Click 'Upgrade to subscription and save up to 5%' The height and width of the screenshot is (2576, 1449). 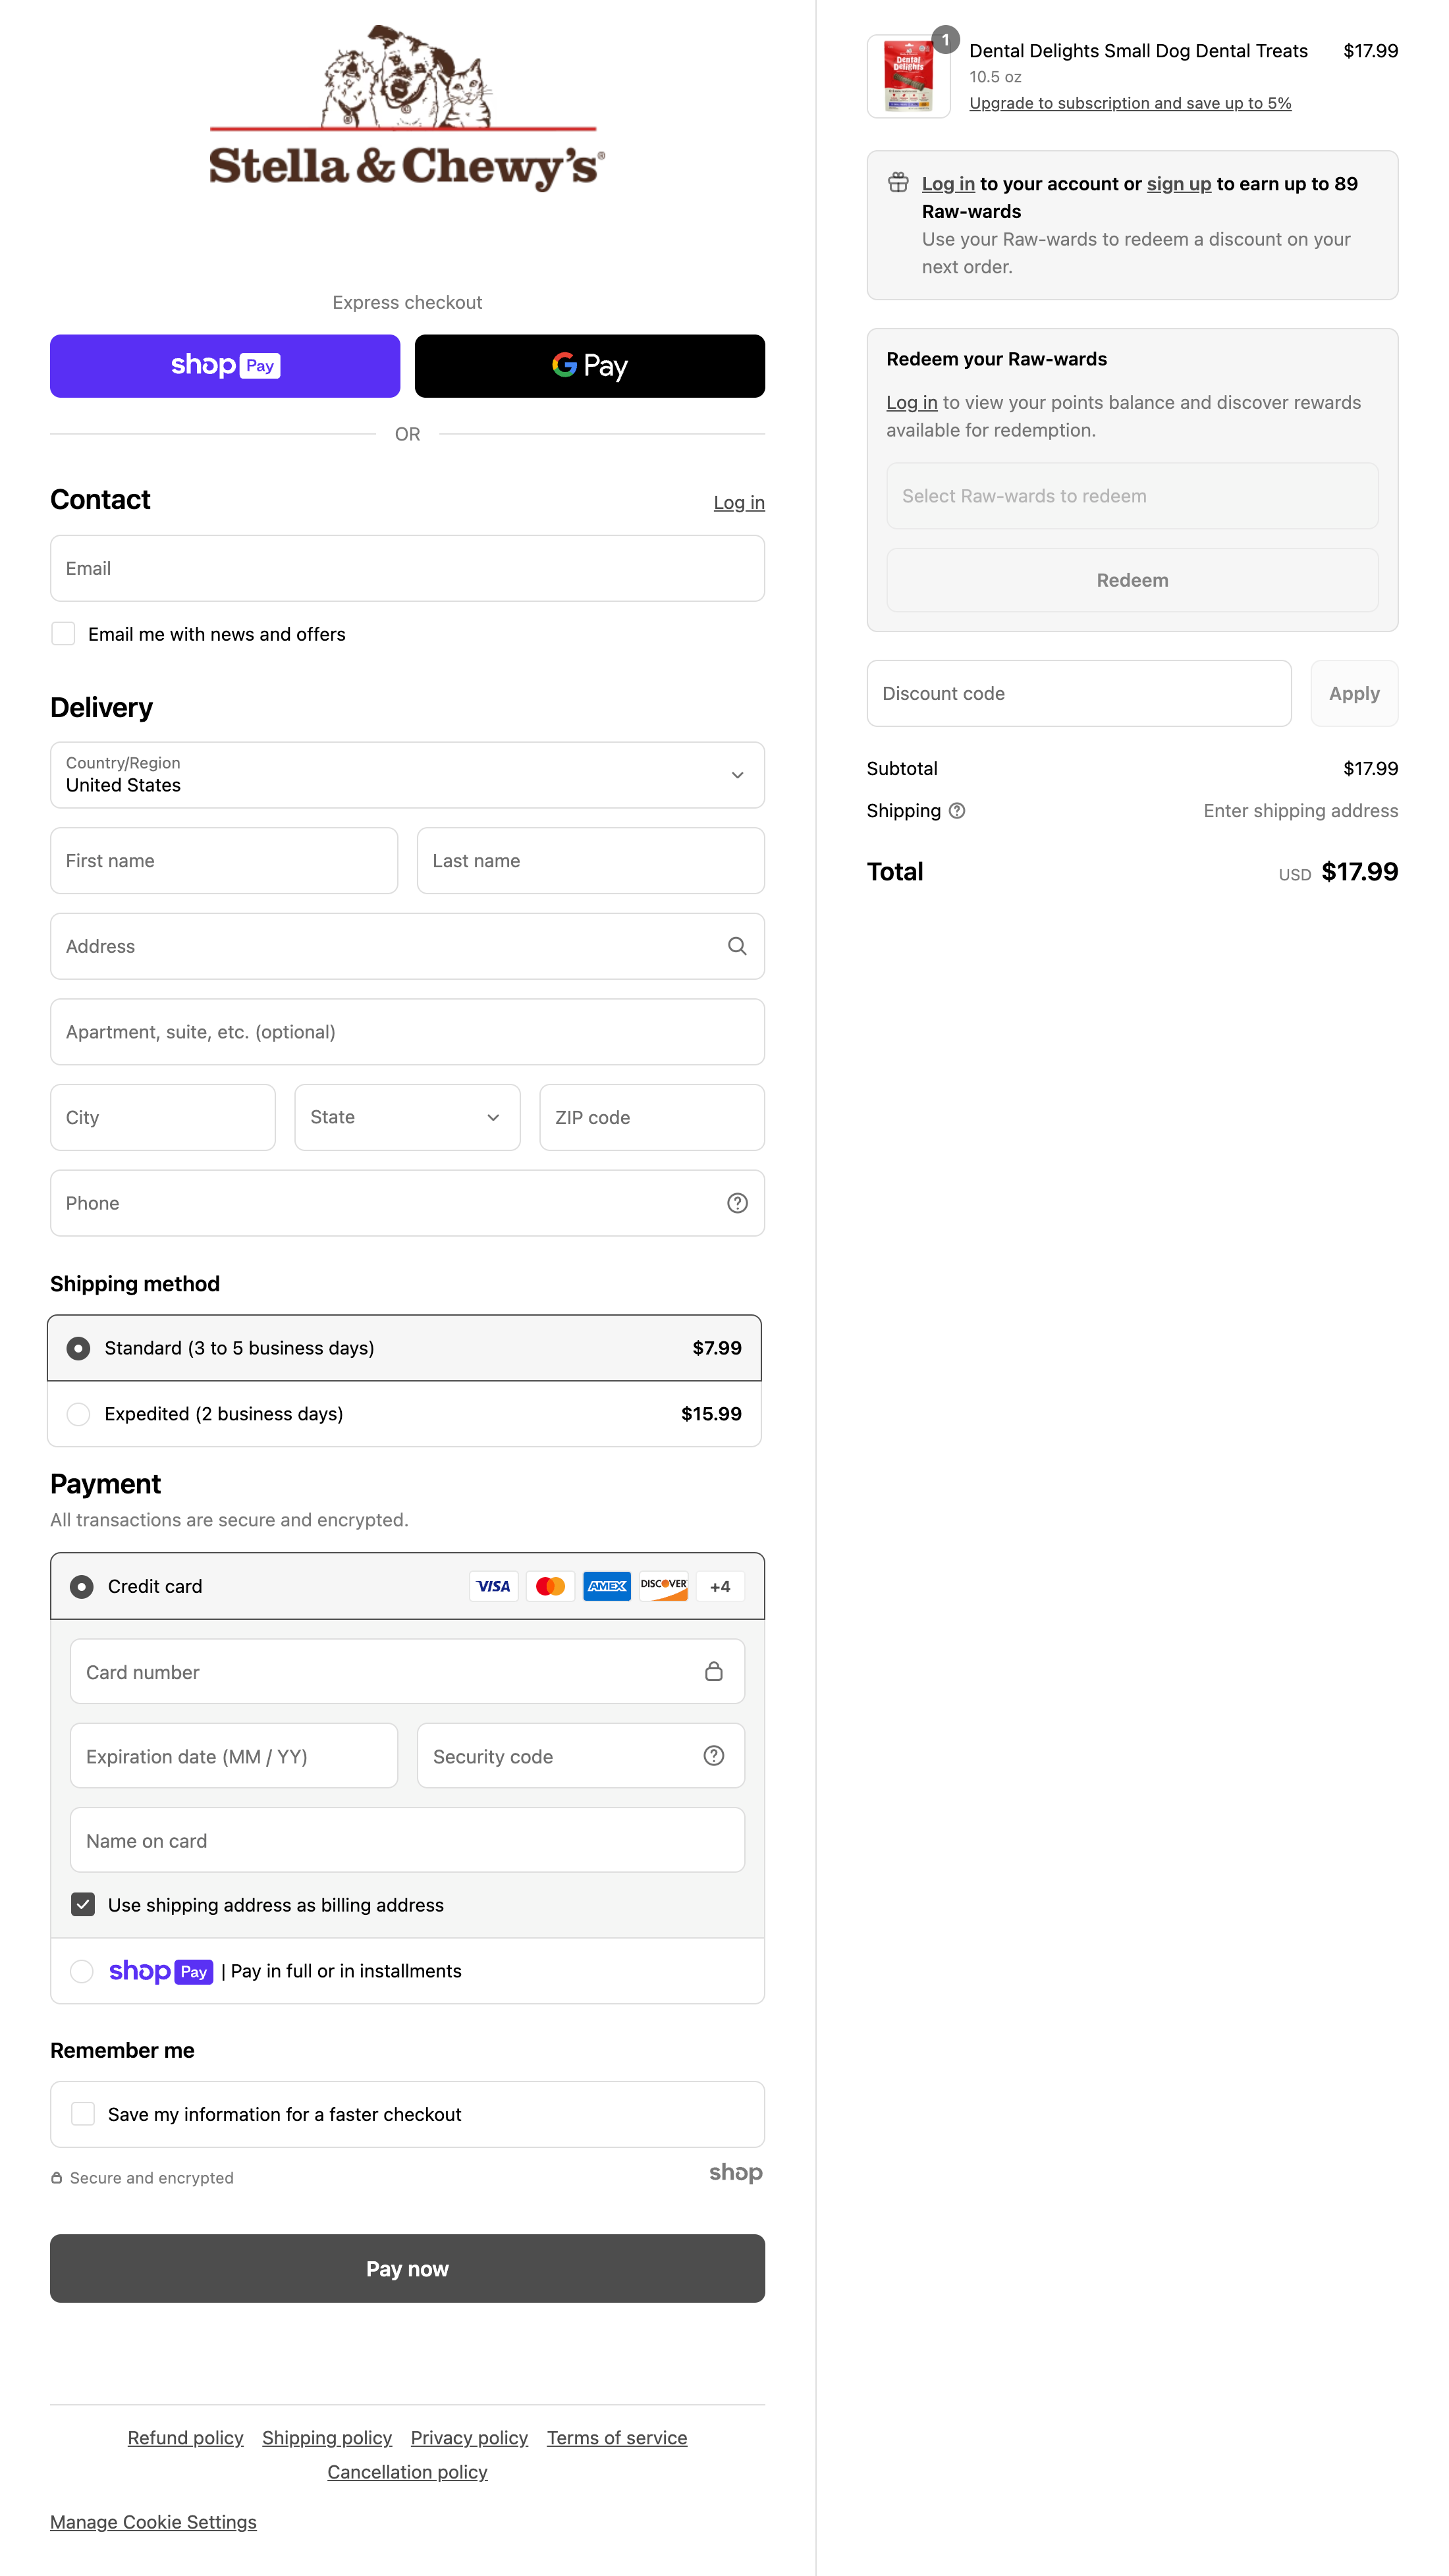click(x=1130, y=103)
